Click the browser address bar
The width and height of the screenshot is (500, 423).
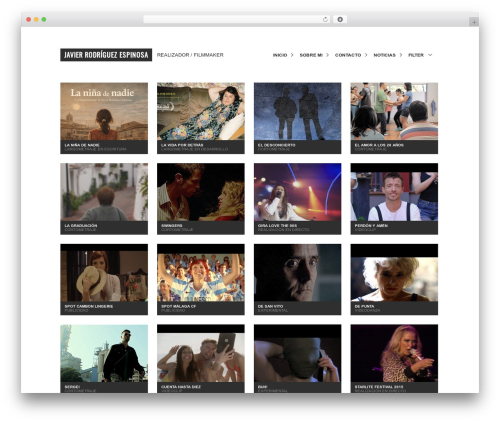[236, 20]
